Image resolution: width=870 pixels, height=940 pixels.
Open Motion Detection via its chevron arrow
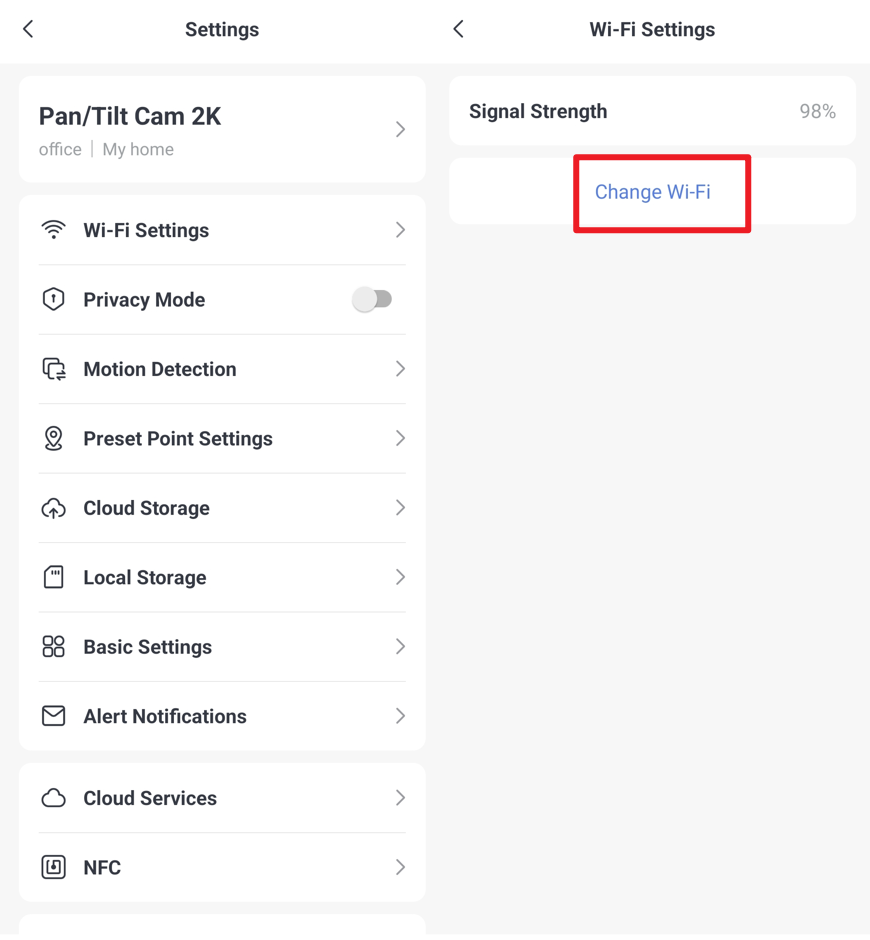pyautogui.click(x=401, y=369)
